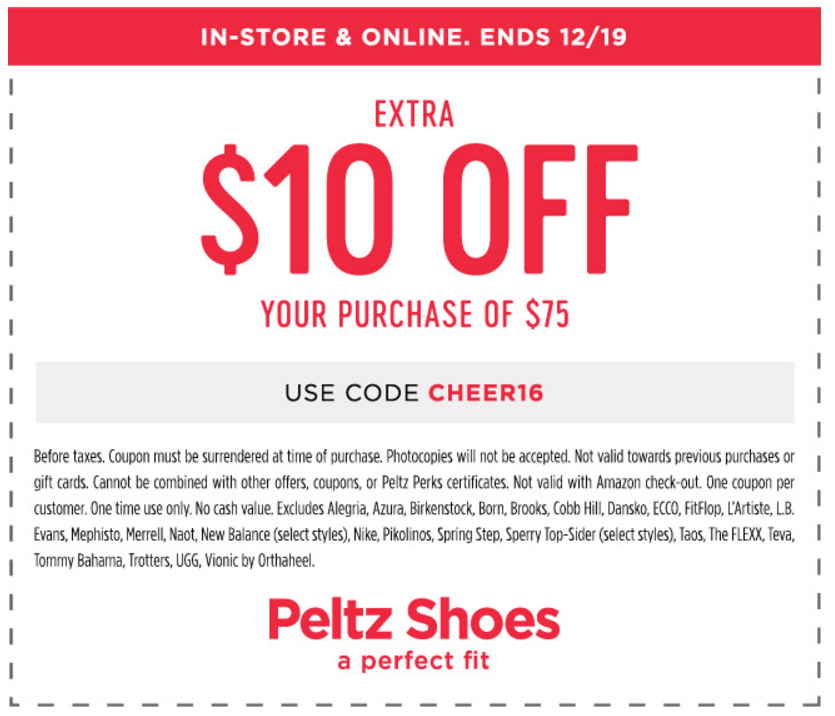835x716 pixels.
Task: Click the New Balance (select styles) text
Action: [274, 534]
